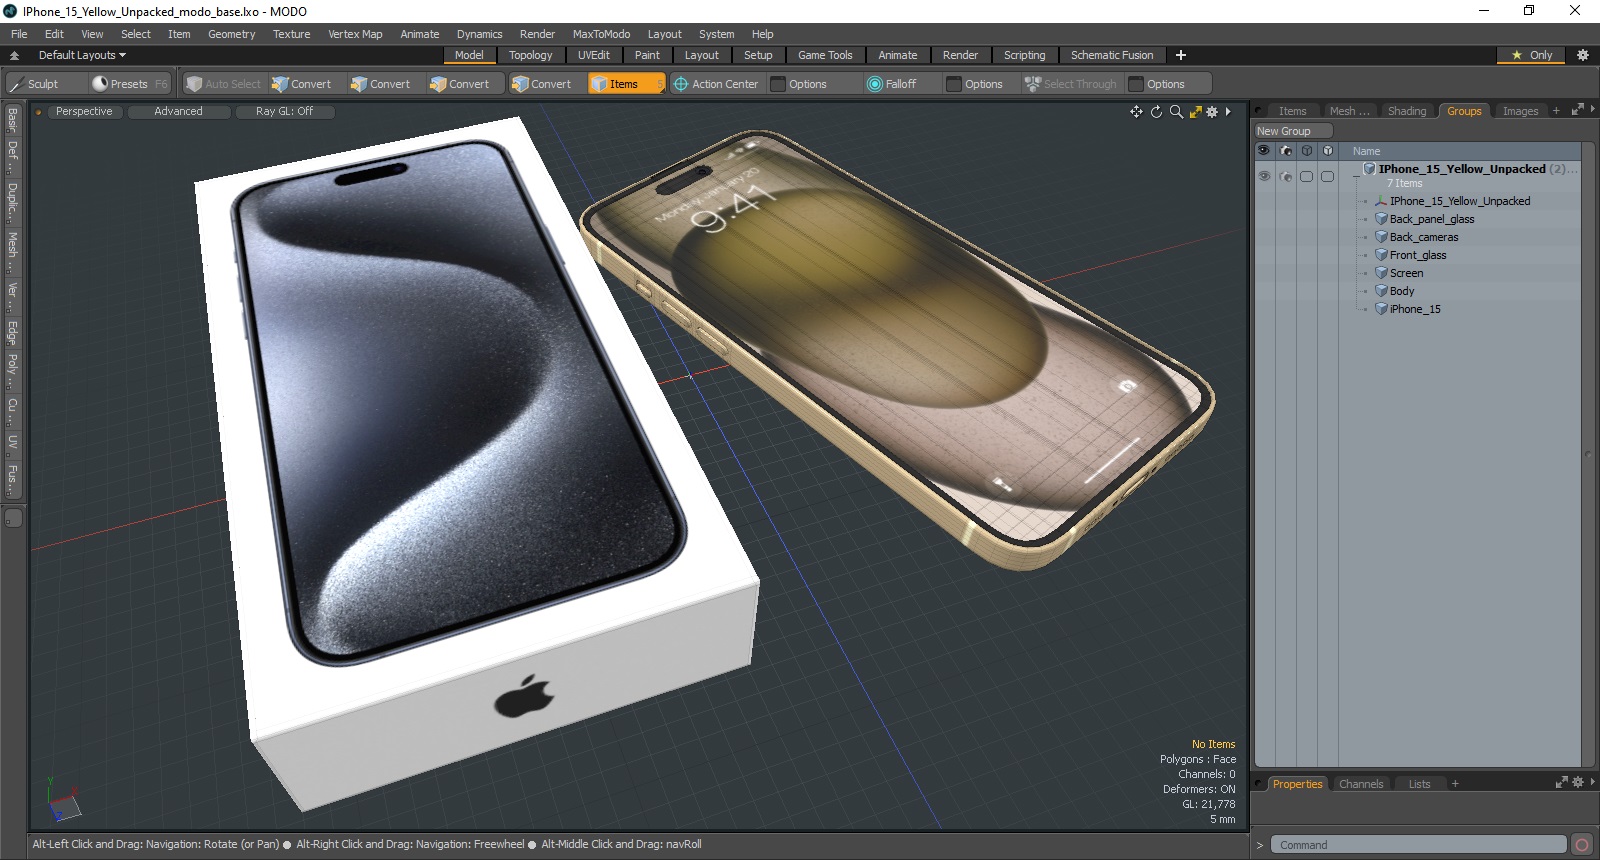The width and height of the screenshot is (1600, 860).
Task: Open the Default Layouts dropdown
Action: [x=82, y=55]
